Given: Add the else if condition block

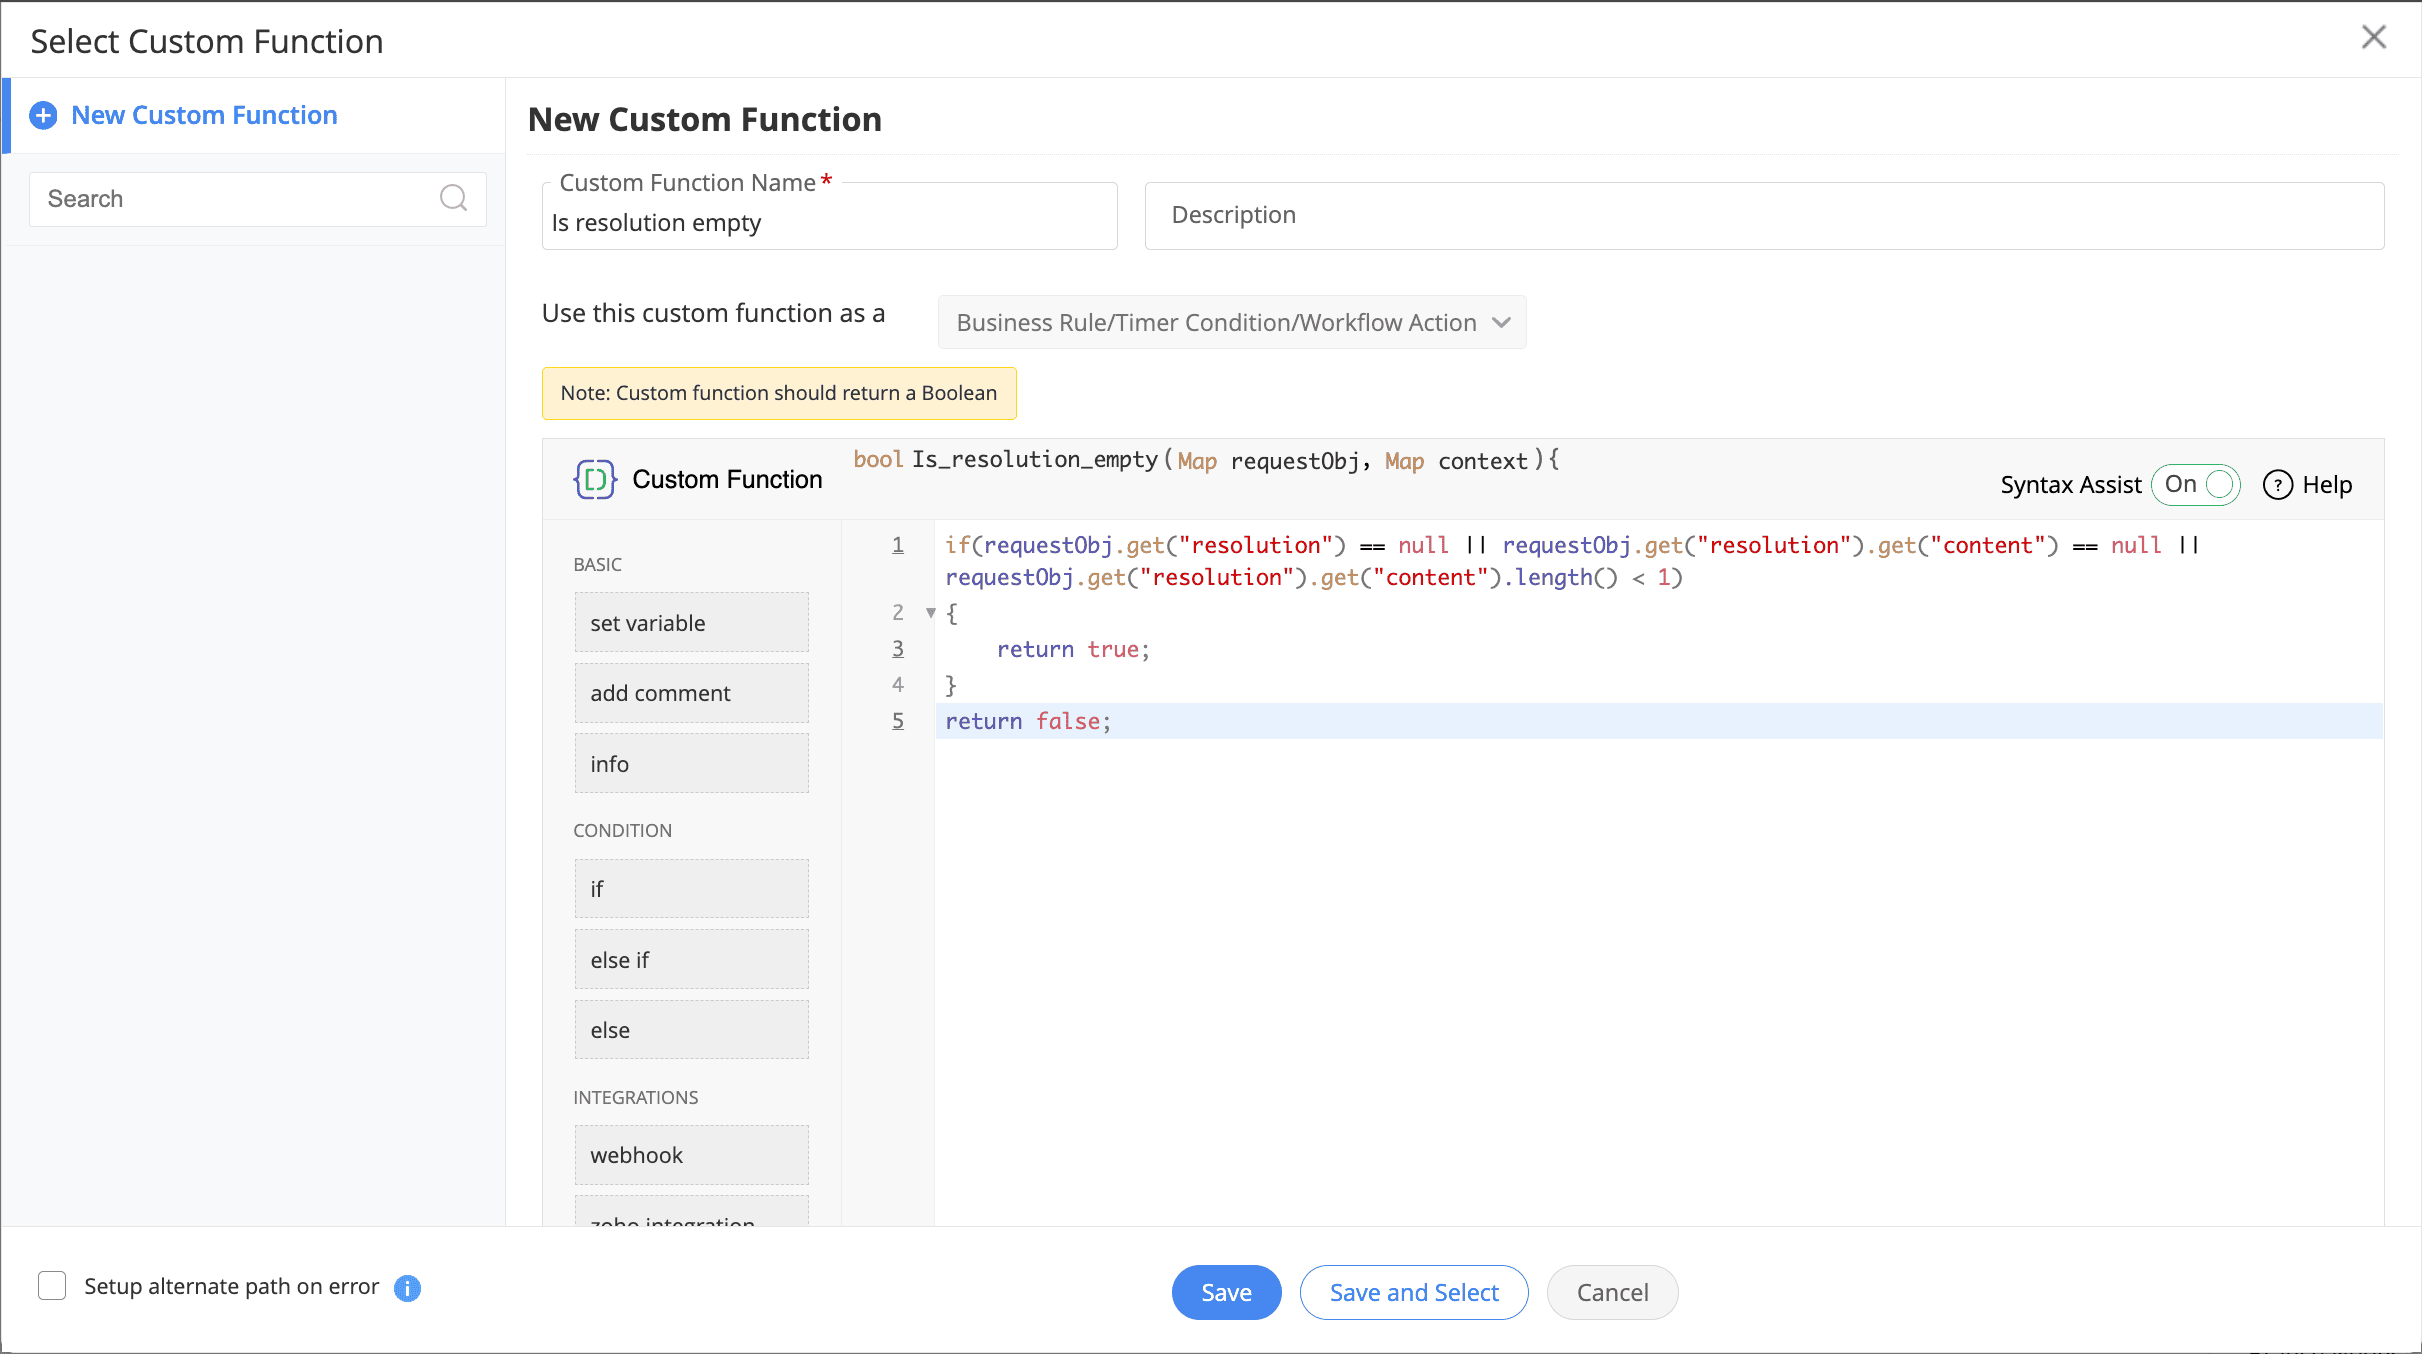Looking at the screenshot, I should [691, 960].
